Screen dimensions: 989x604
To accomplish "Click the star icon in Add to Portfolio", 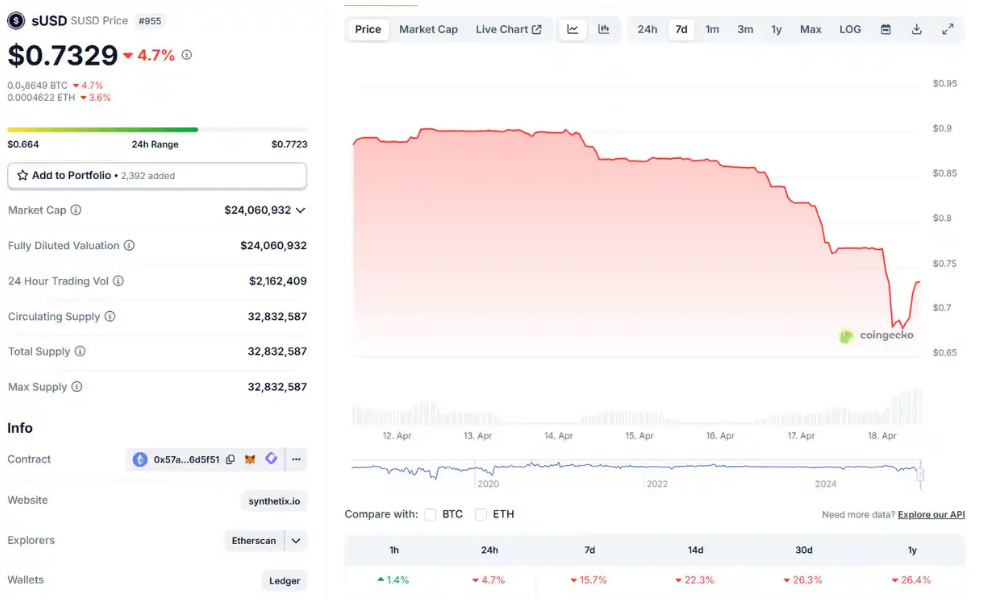I will (22, 175).
